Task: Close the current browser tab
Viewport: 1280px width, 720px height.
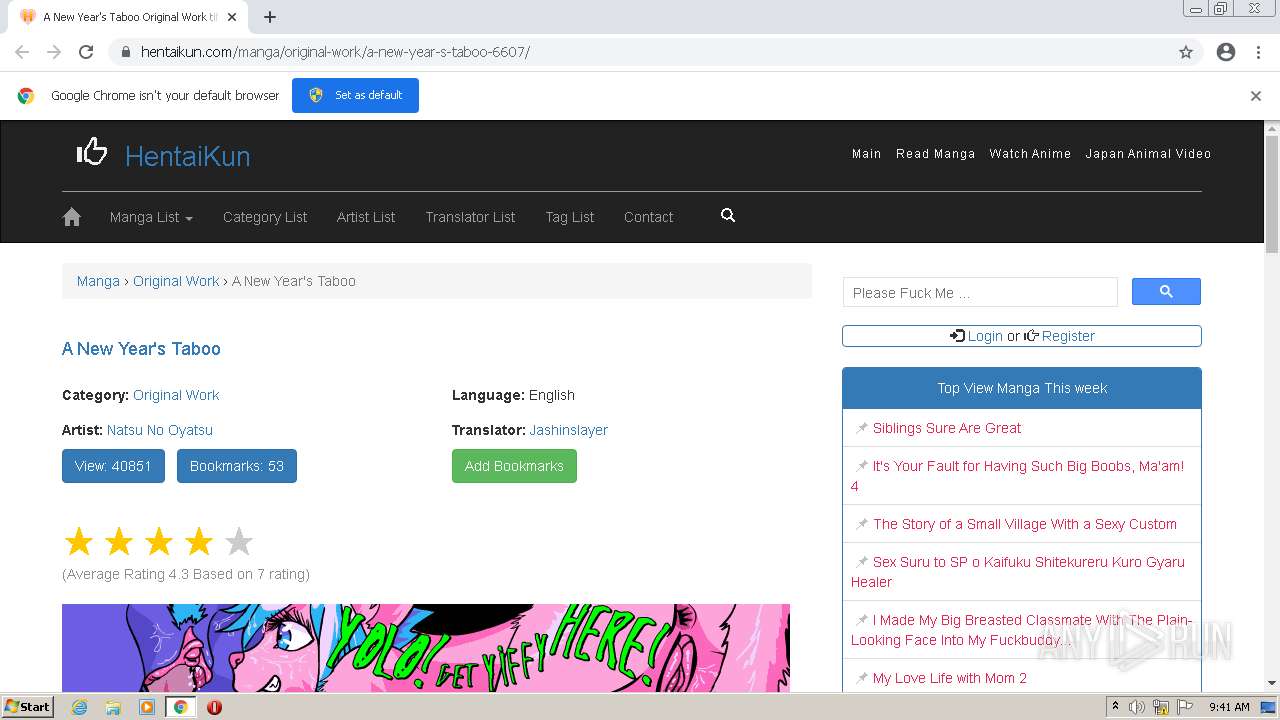Action: pyautogui.click(x=232, y=17)
